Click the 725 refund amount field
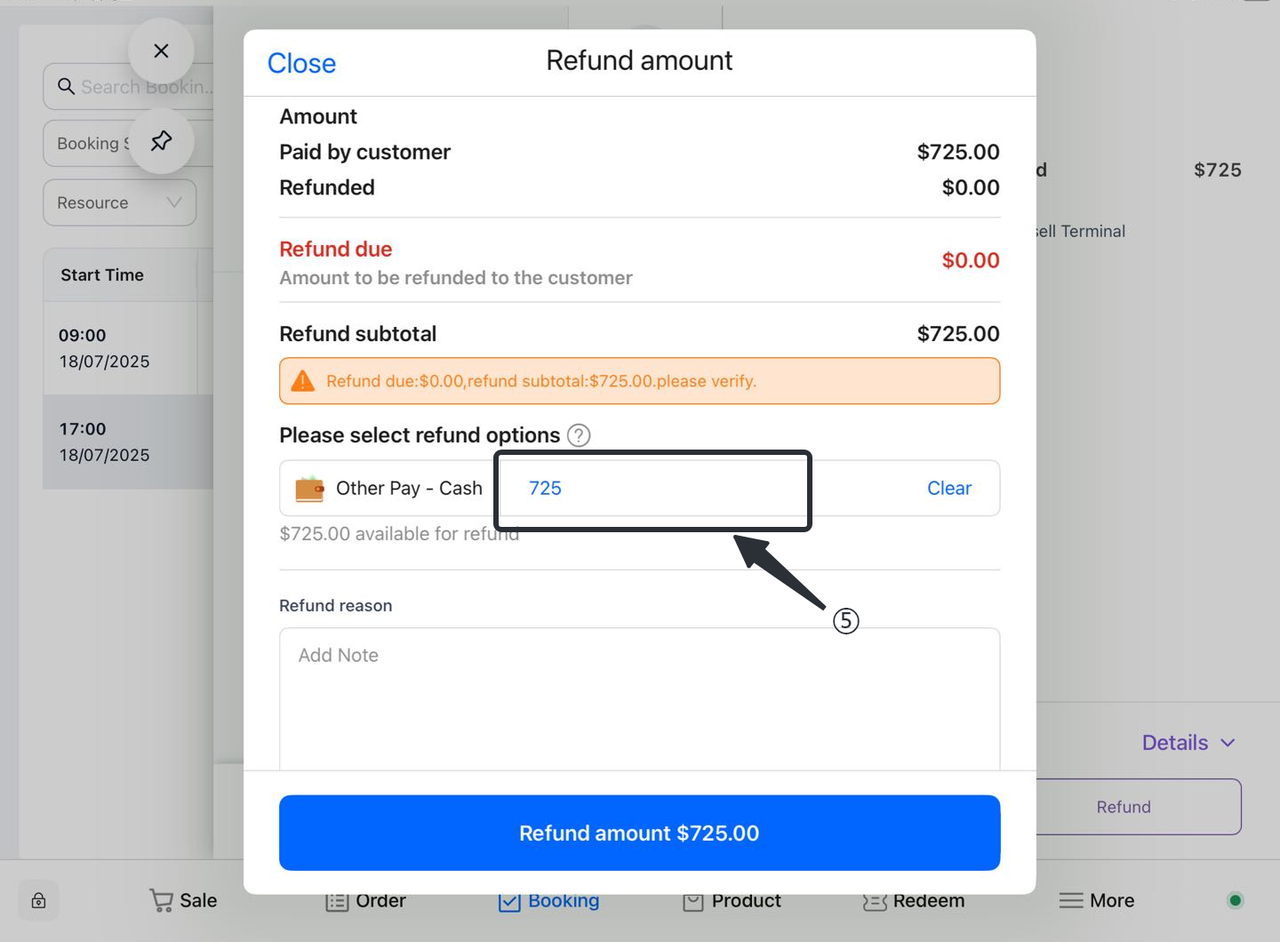This screenshot has width=1280, height=942. pyautogui.click(x=651, y=489)
